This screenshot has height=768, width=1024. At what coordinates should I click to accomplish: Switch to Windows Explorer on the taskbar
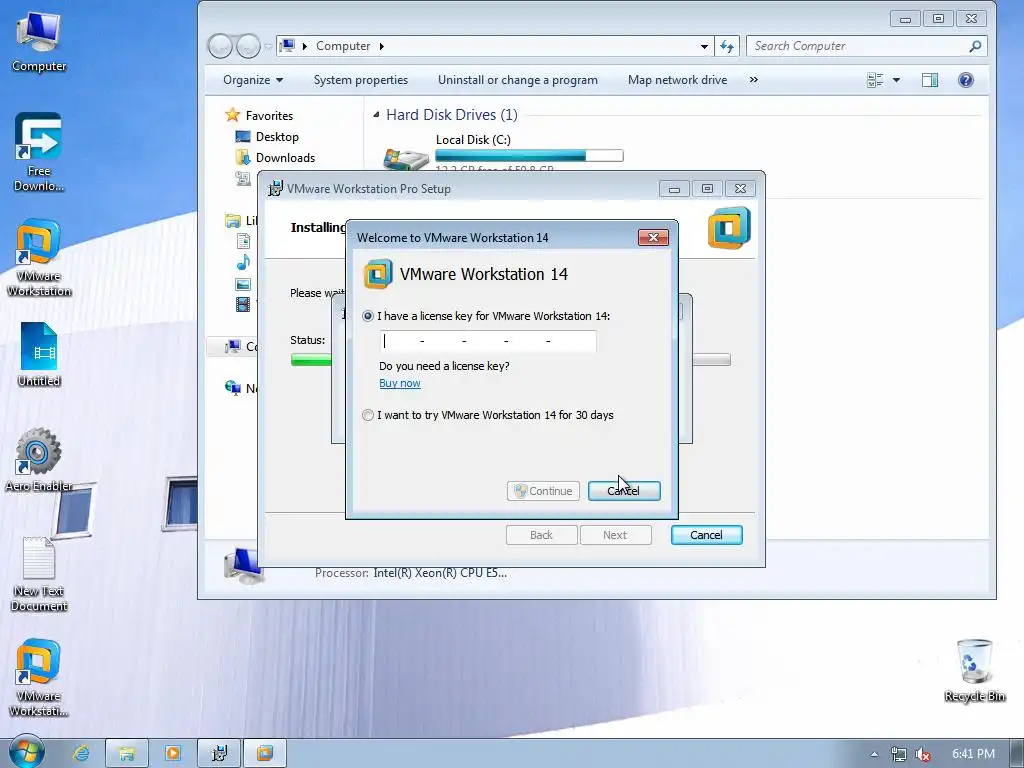tap(127, 753)
